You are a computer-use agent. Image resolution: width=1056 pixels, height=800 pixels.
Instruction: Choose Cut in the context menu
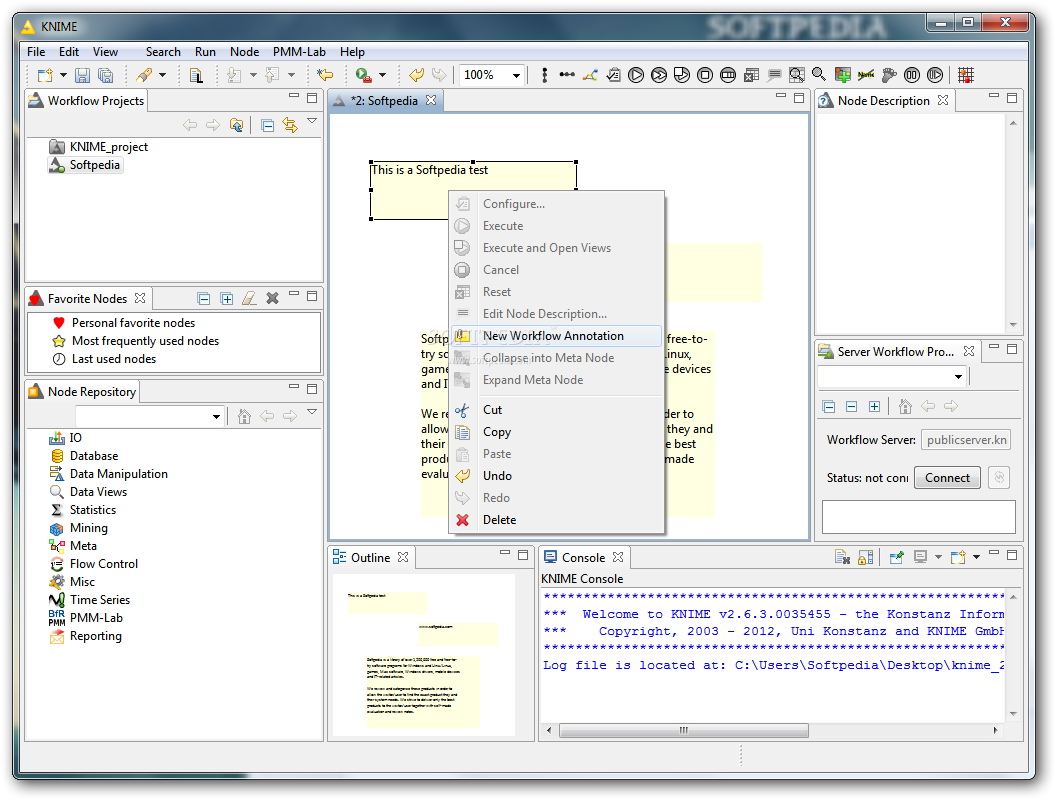[x=556, y=410]
